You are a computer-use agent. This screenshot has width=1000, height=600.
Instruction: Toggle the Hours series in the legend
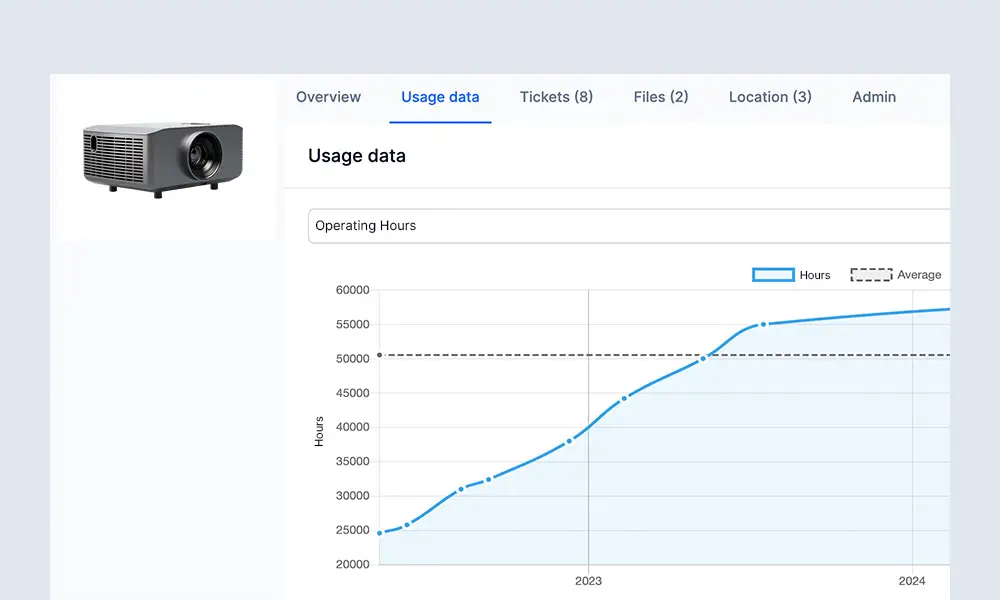pyautogui.click(x=791, y=275)
